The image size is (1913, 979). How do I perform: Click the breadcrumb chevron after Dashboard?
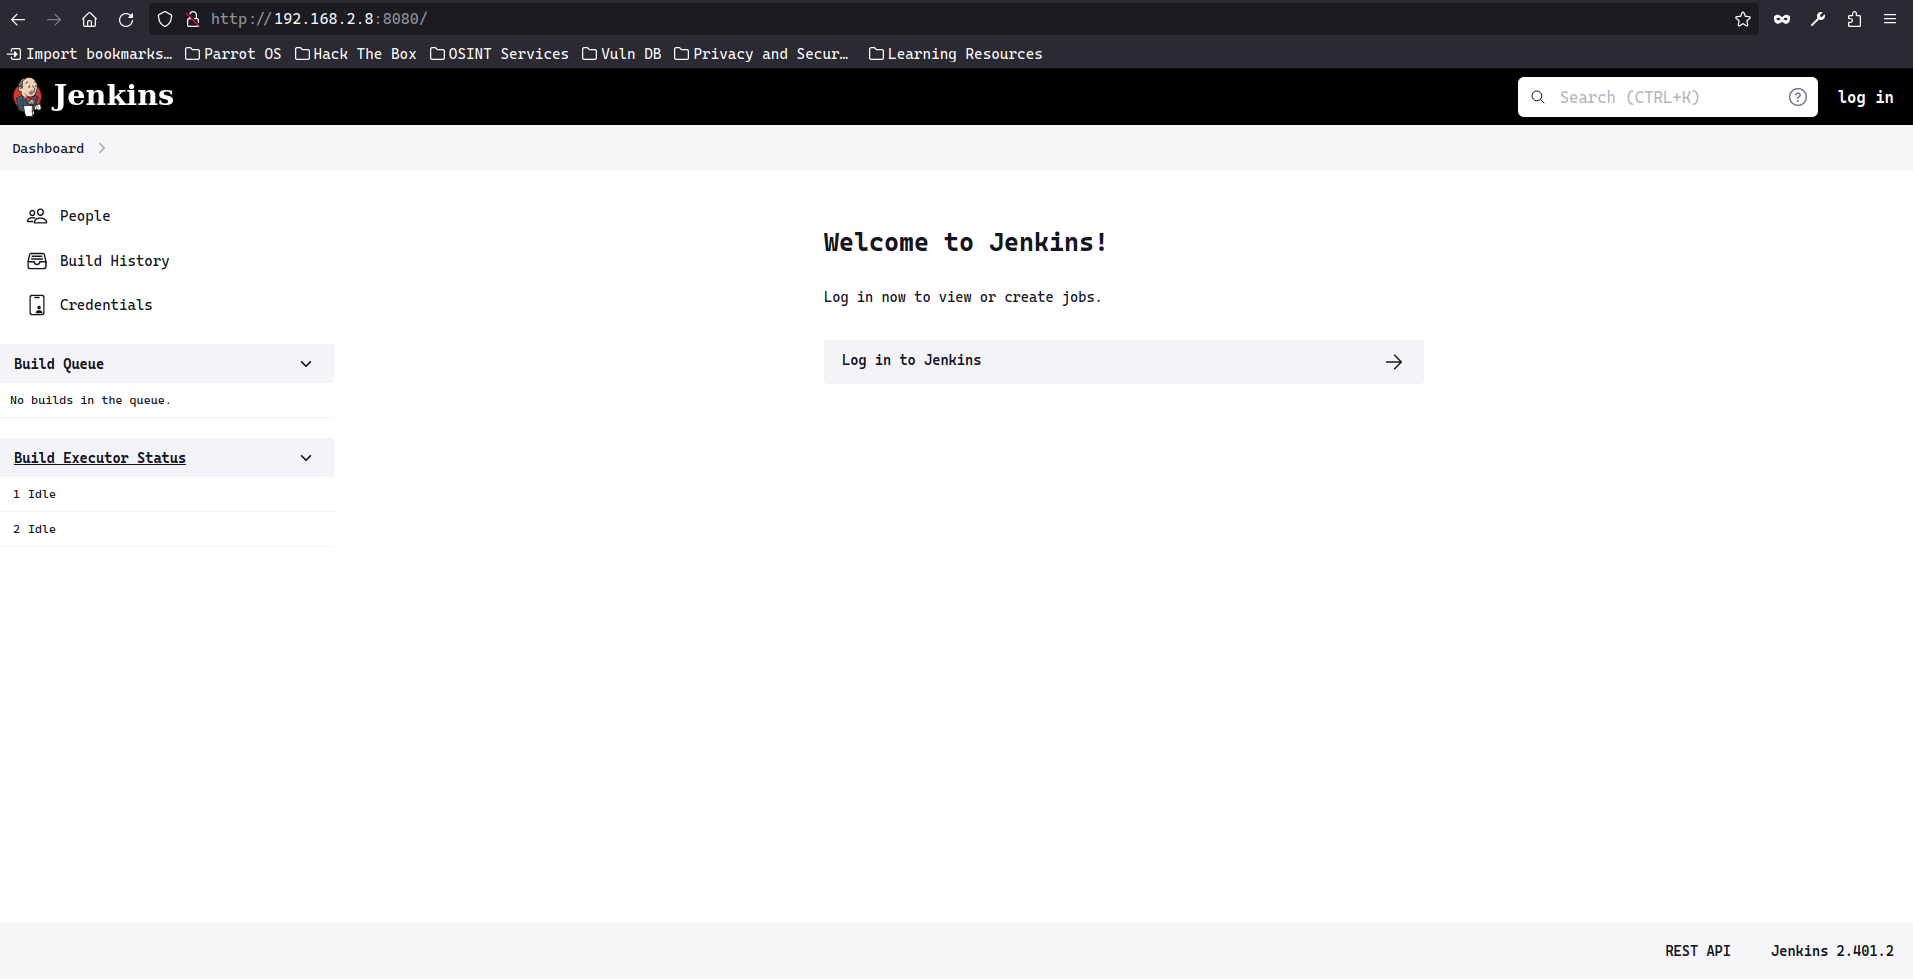(102, 148)
